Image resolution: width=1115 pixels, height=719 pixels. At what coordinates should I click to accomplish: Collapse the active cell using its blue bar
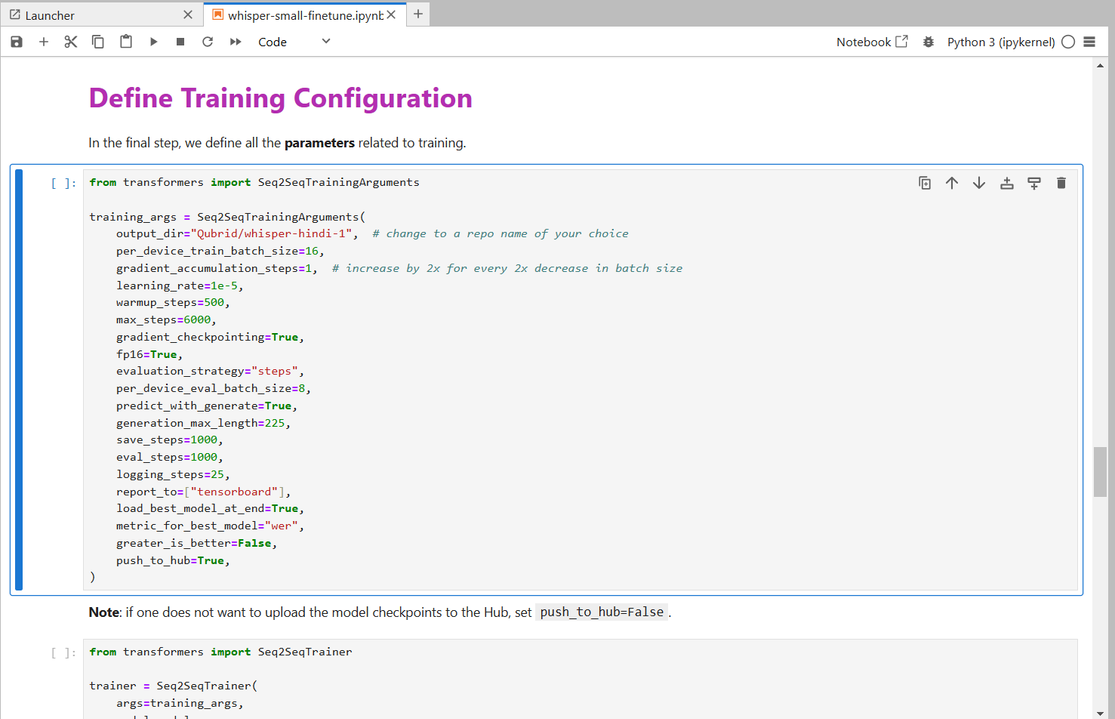[x=18, y=380]
